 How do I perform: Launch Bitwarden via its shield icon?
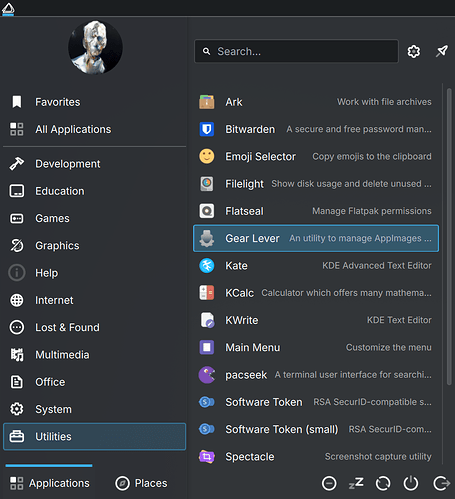coord(207,129)
